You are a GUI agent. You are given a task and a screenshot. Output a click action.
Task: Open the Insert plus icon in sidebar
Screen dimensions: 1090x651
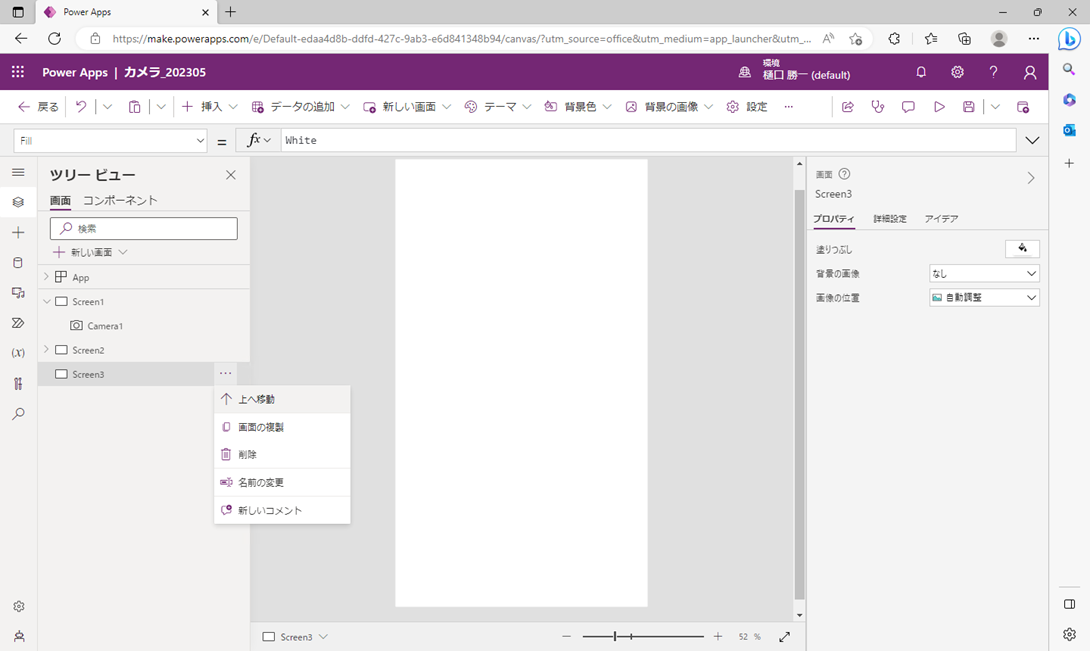[x=18, y=232]
